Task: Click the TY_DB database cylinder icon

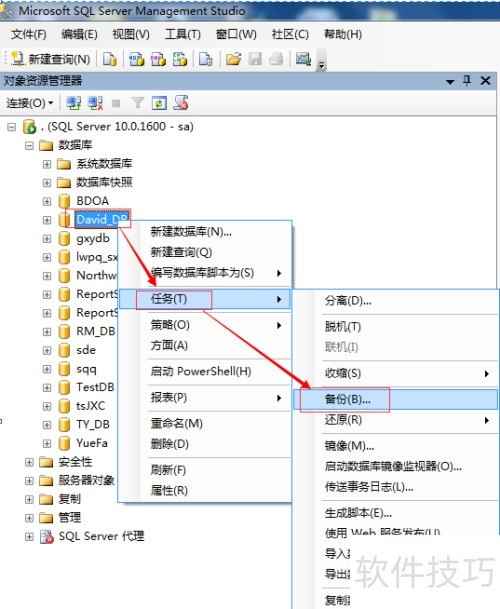Action: pos(64,425)
